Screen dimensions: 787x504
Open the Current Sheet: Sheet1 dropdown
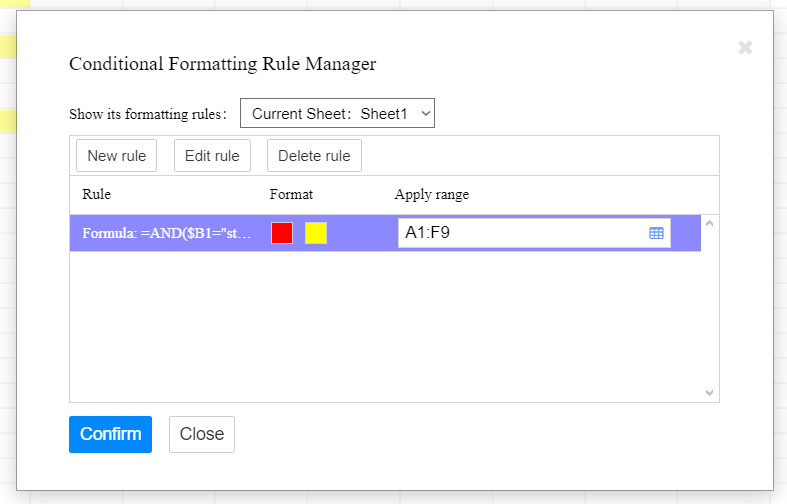click(x=337, y=114)
